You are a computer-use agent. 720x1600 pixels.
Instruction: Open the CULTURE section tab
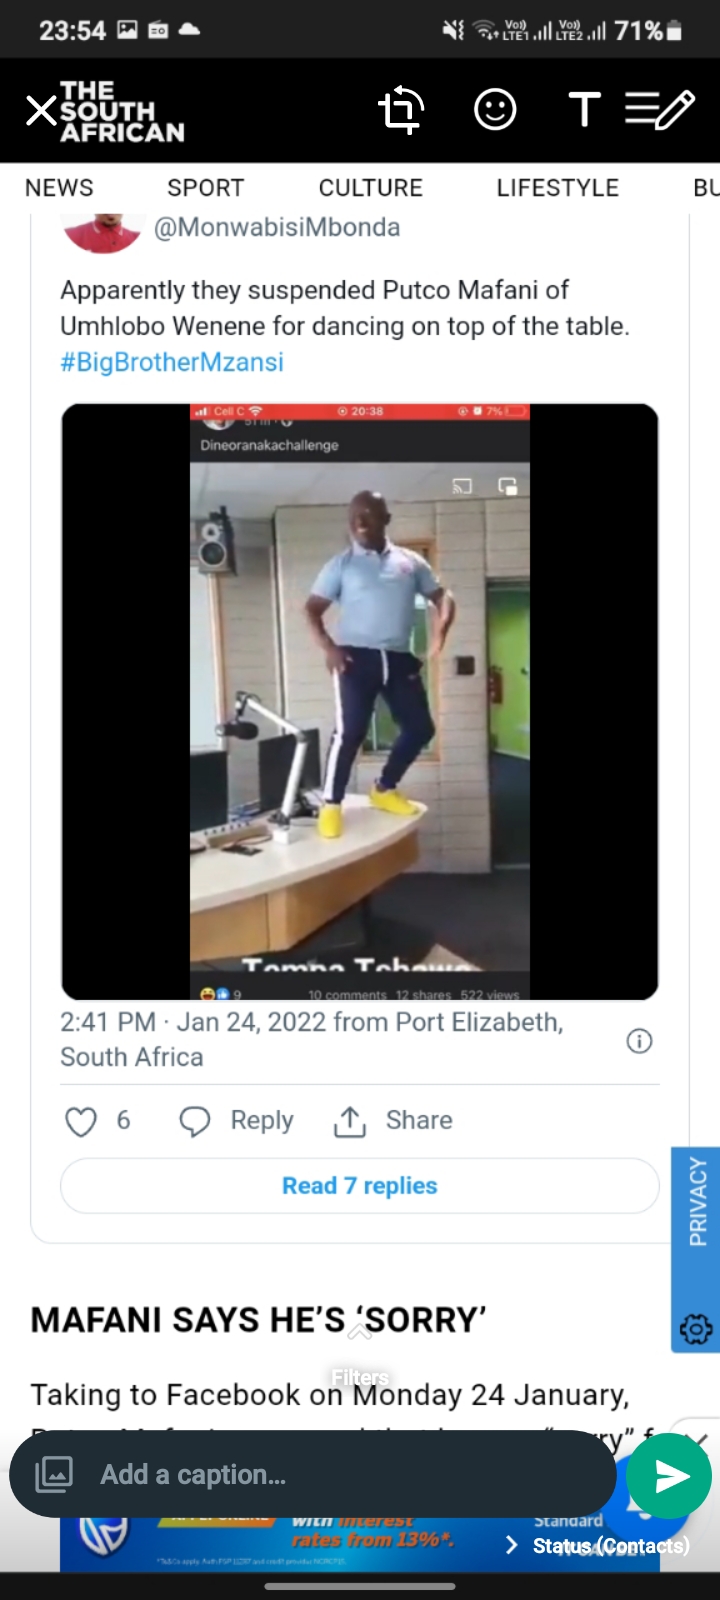click(371, 188)
